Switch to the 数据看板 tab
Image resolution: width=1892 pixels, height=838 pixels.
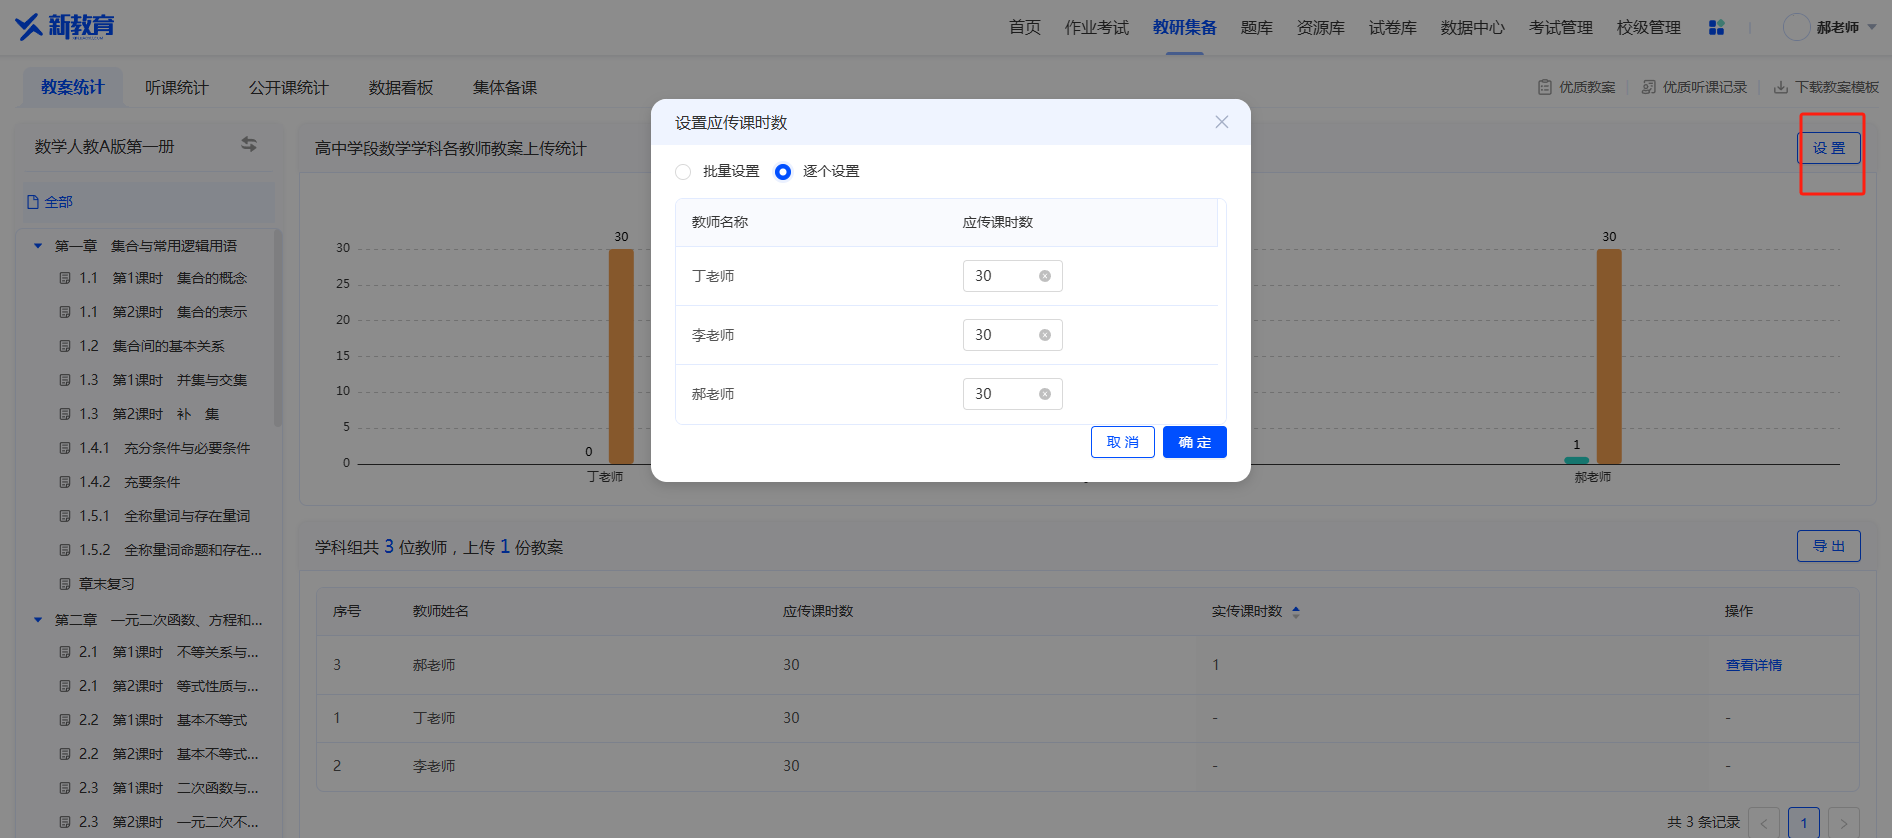click(x=401, y=87)
